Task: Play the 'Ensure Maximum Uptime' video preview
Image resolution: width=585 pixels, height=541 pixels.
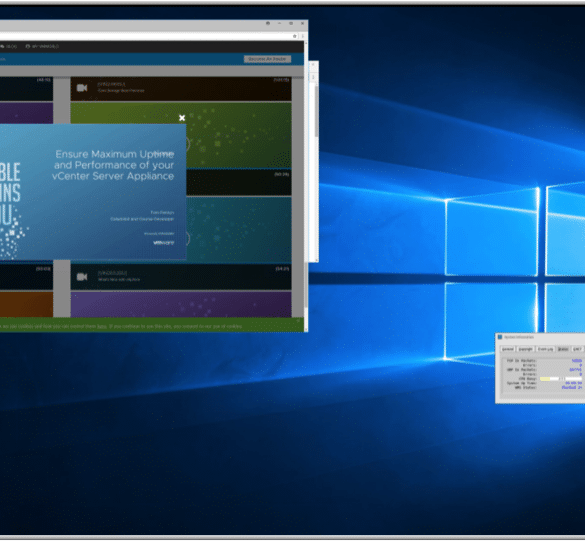Action: pyautogui.click(x=93, y=191)
